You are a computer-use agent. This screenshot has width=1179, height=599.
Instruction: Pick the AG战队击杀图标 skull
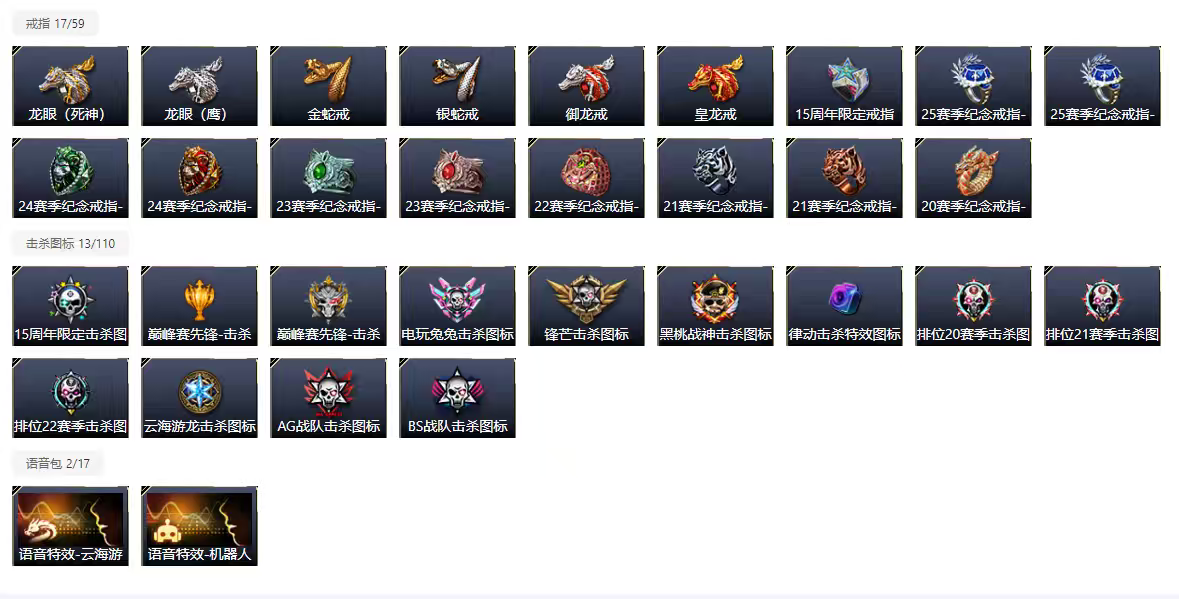(x=328, y=398)
